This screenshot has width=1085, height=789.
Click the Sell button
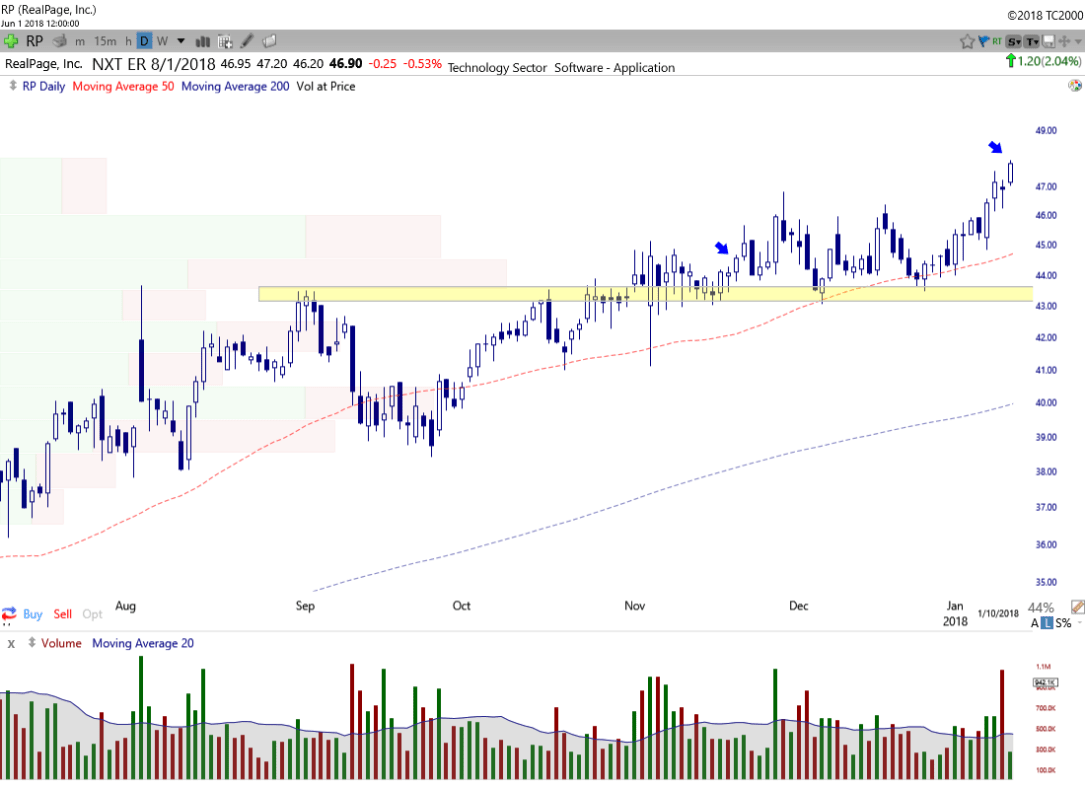(x=63, y=614)
